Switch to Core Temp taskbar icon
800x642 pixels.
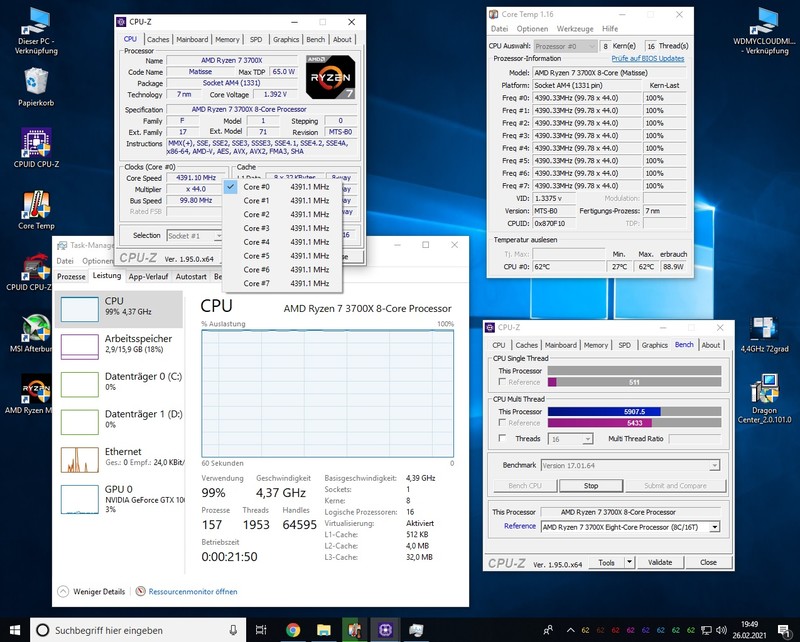point(354,630)
